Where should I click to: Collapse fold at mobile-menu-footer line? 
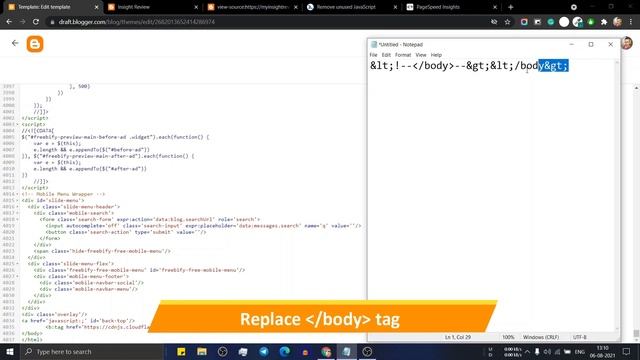(x=18, y=276)
